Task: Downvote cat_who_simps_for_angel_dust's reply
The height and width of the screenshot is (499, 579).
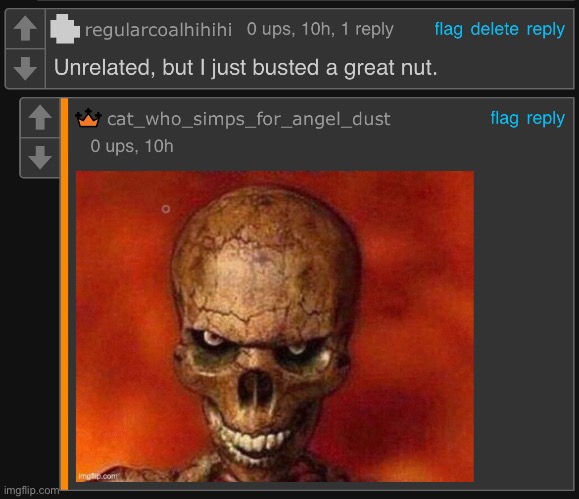Action: click(x=40, y=158)
